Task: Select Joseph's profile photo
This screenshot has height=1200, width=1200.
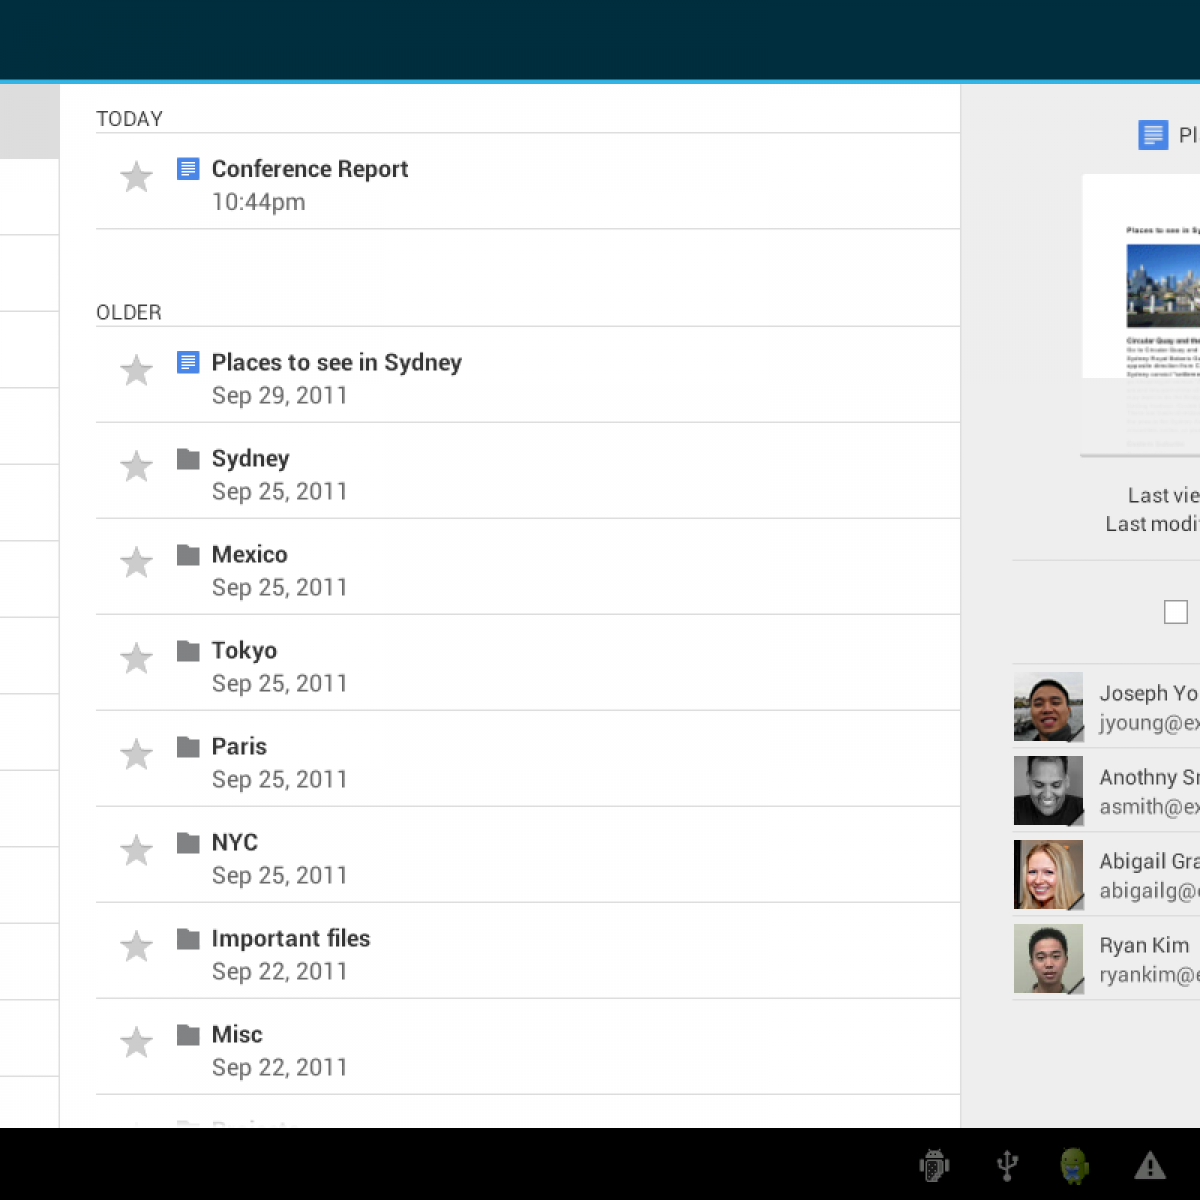Action: pos(1048,707)
